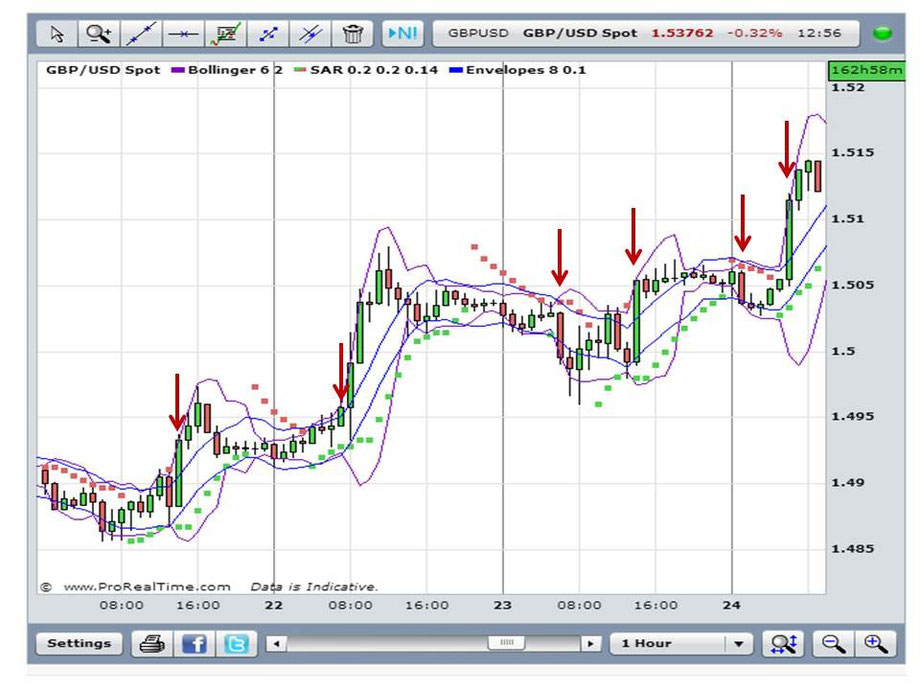Viewport: 920px width, 690px height.
Task: Click scrollbar right arrow
Action: (x=590, y=644)
